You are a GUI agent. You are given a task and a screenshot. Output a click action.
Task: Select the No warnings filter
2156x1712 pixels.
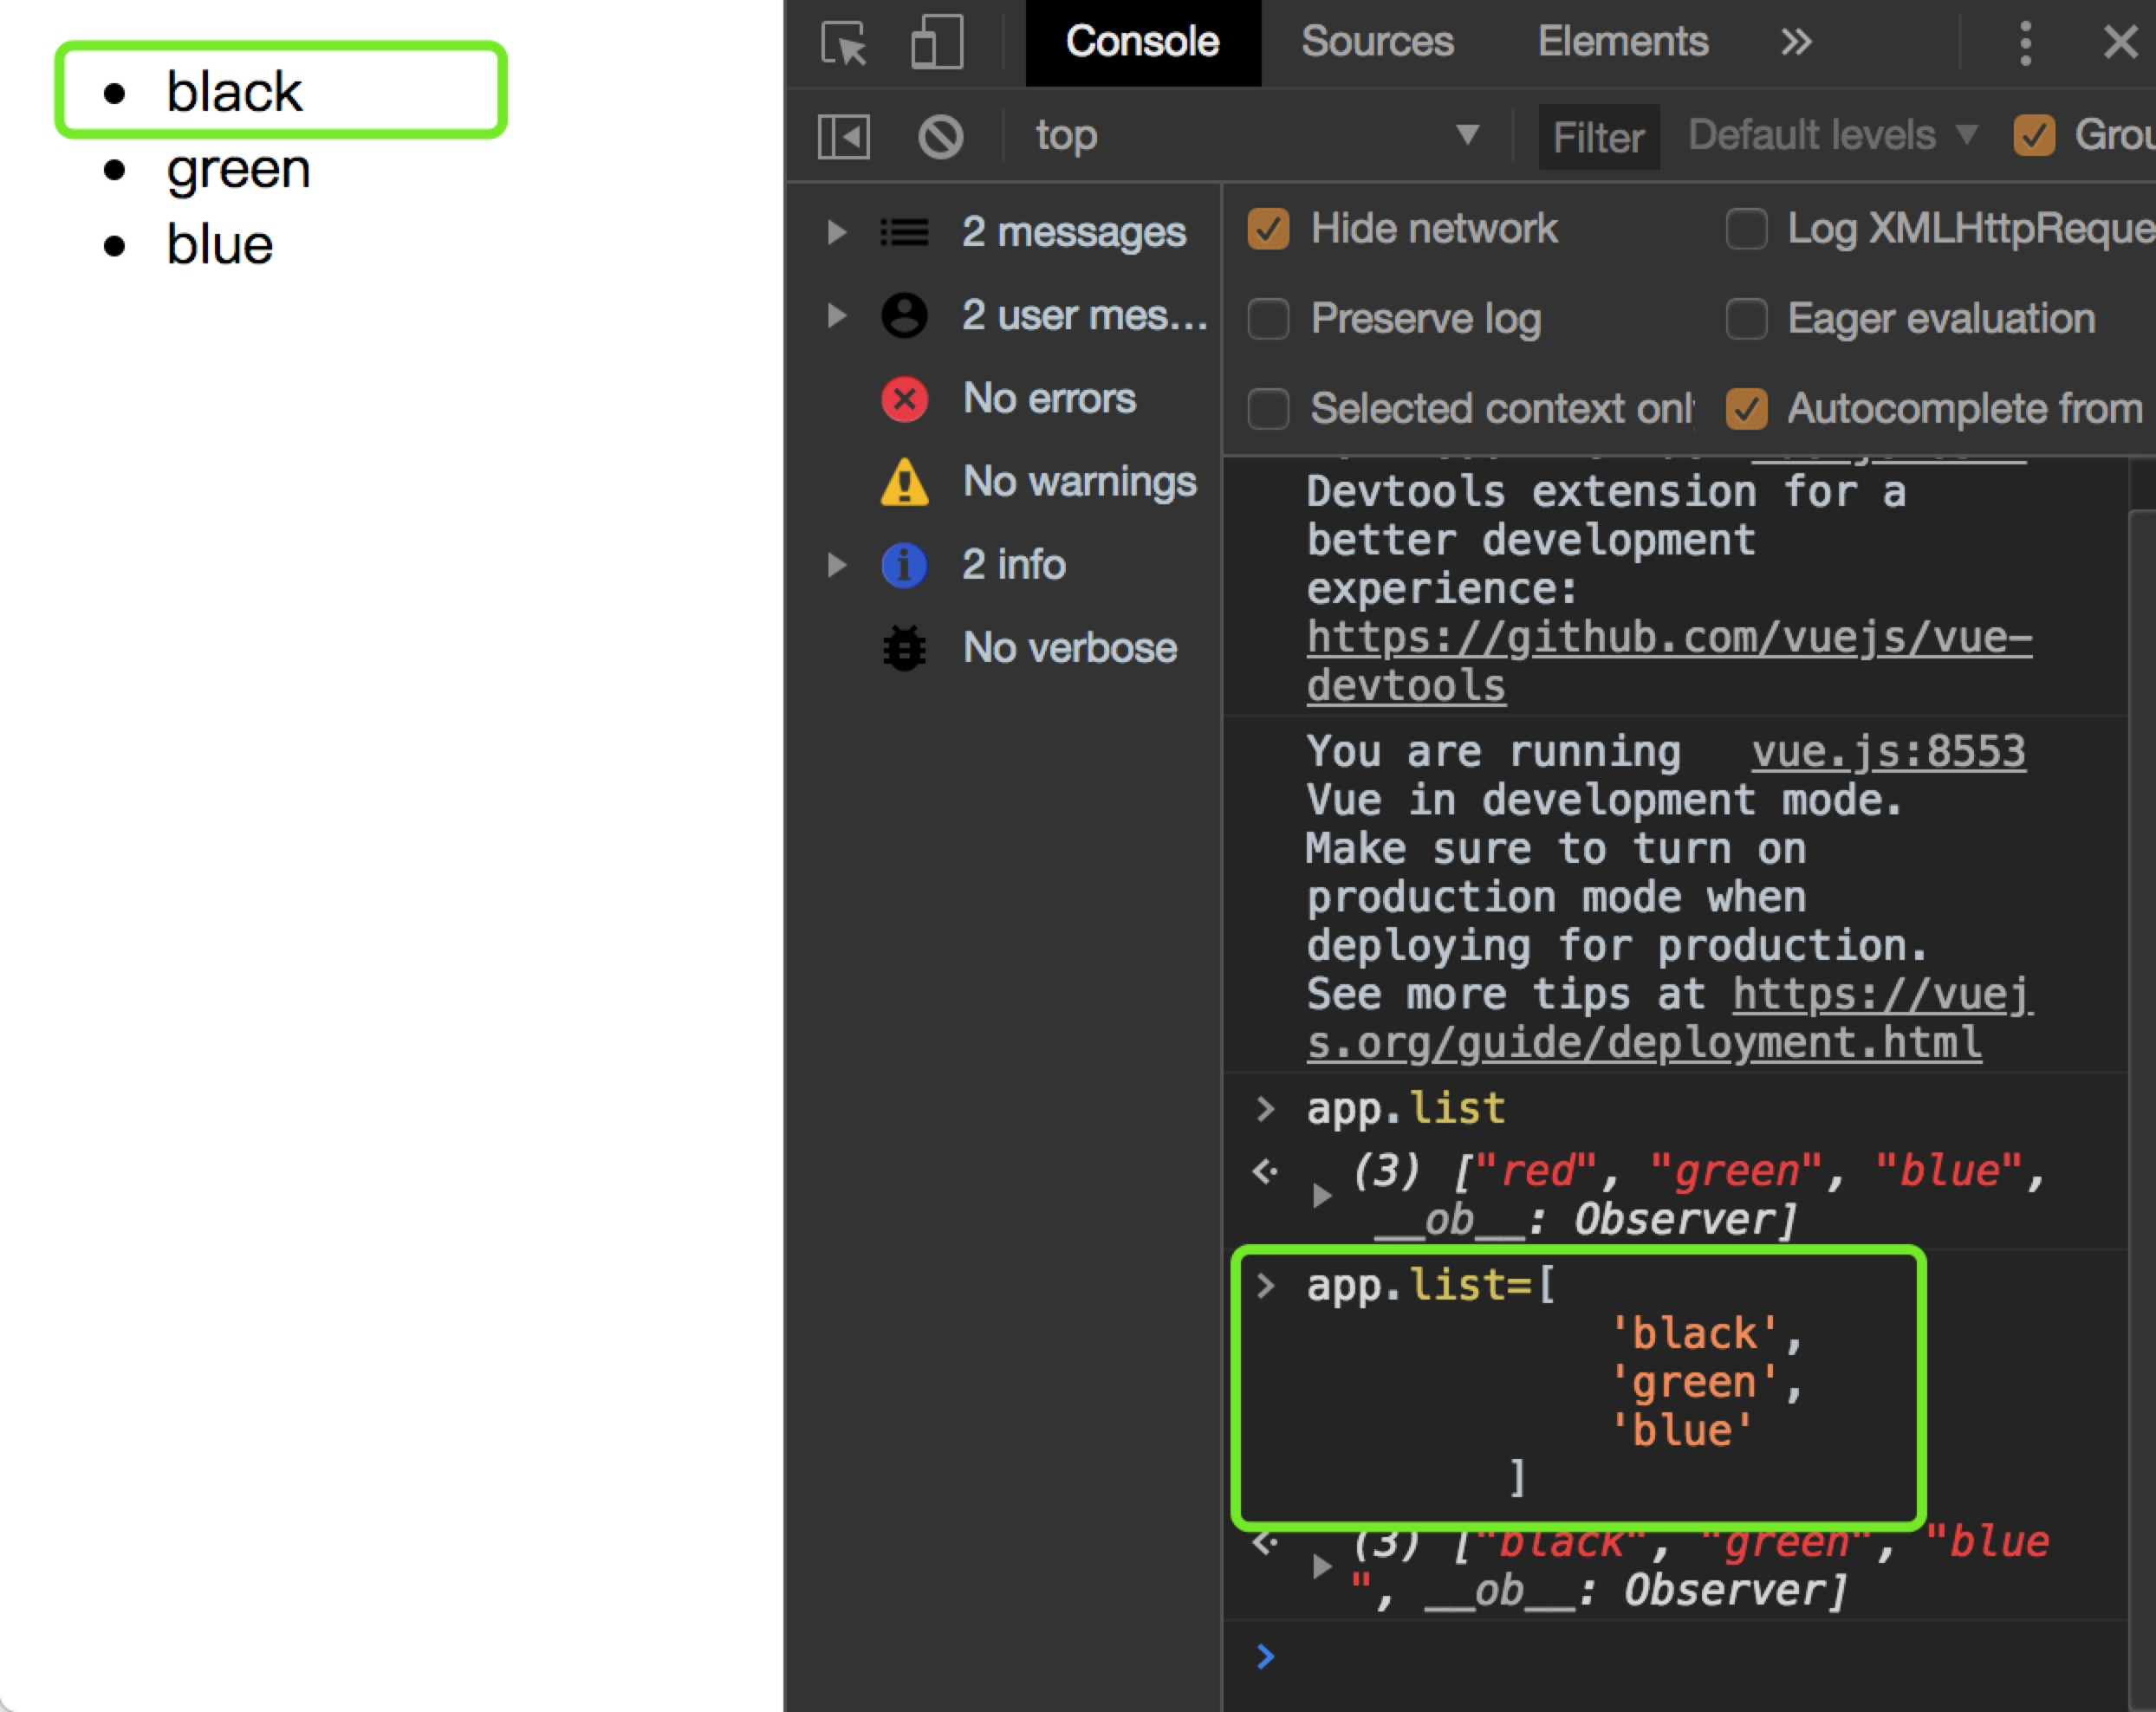coord(1078,482)
